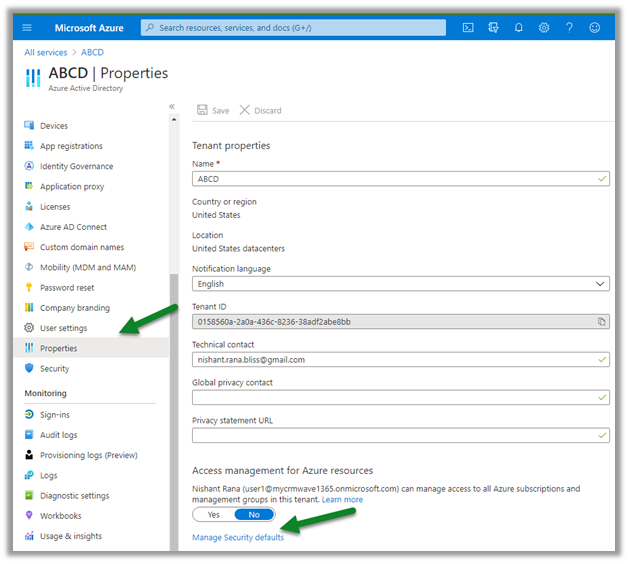This screenshot has height=564, width=628.
Task: Click the Discard button
Action: pos(260,111)
